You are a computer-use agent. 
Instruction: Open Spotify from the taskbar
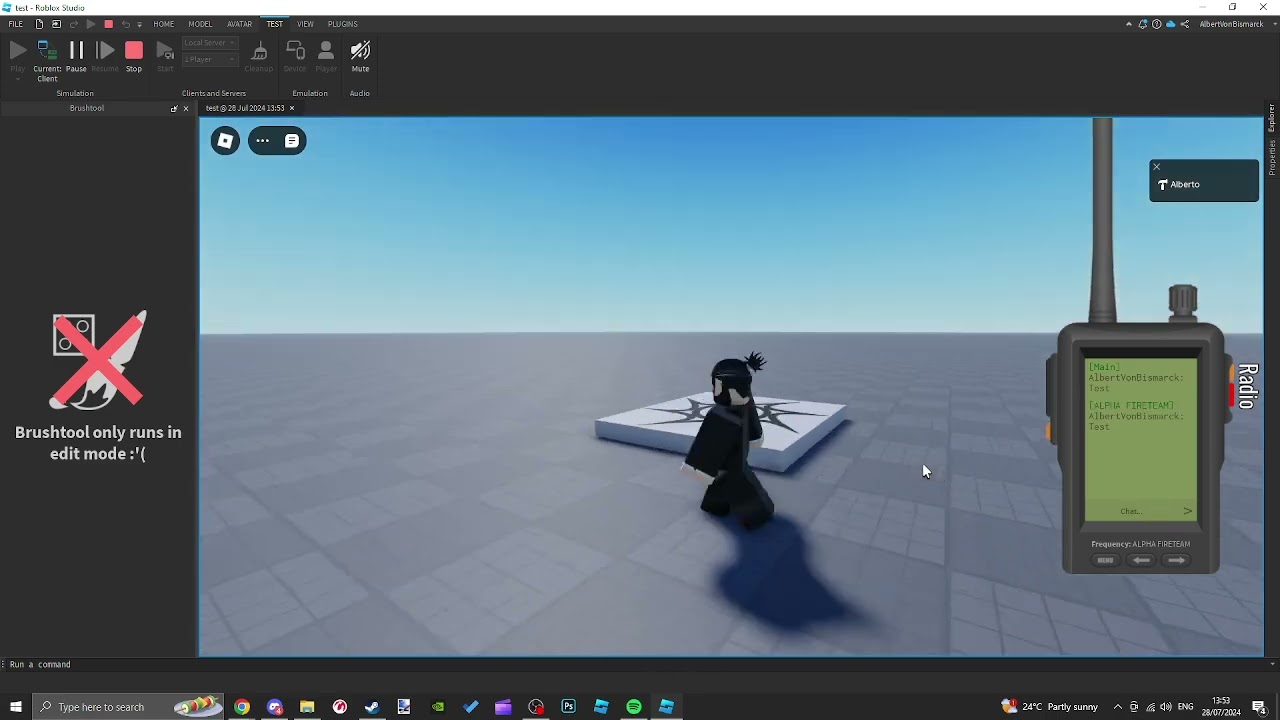[634, 707]
